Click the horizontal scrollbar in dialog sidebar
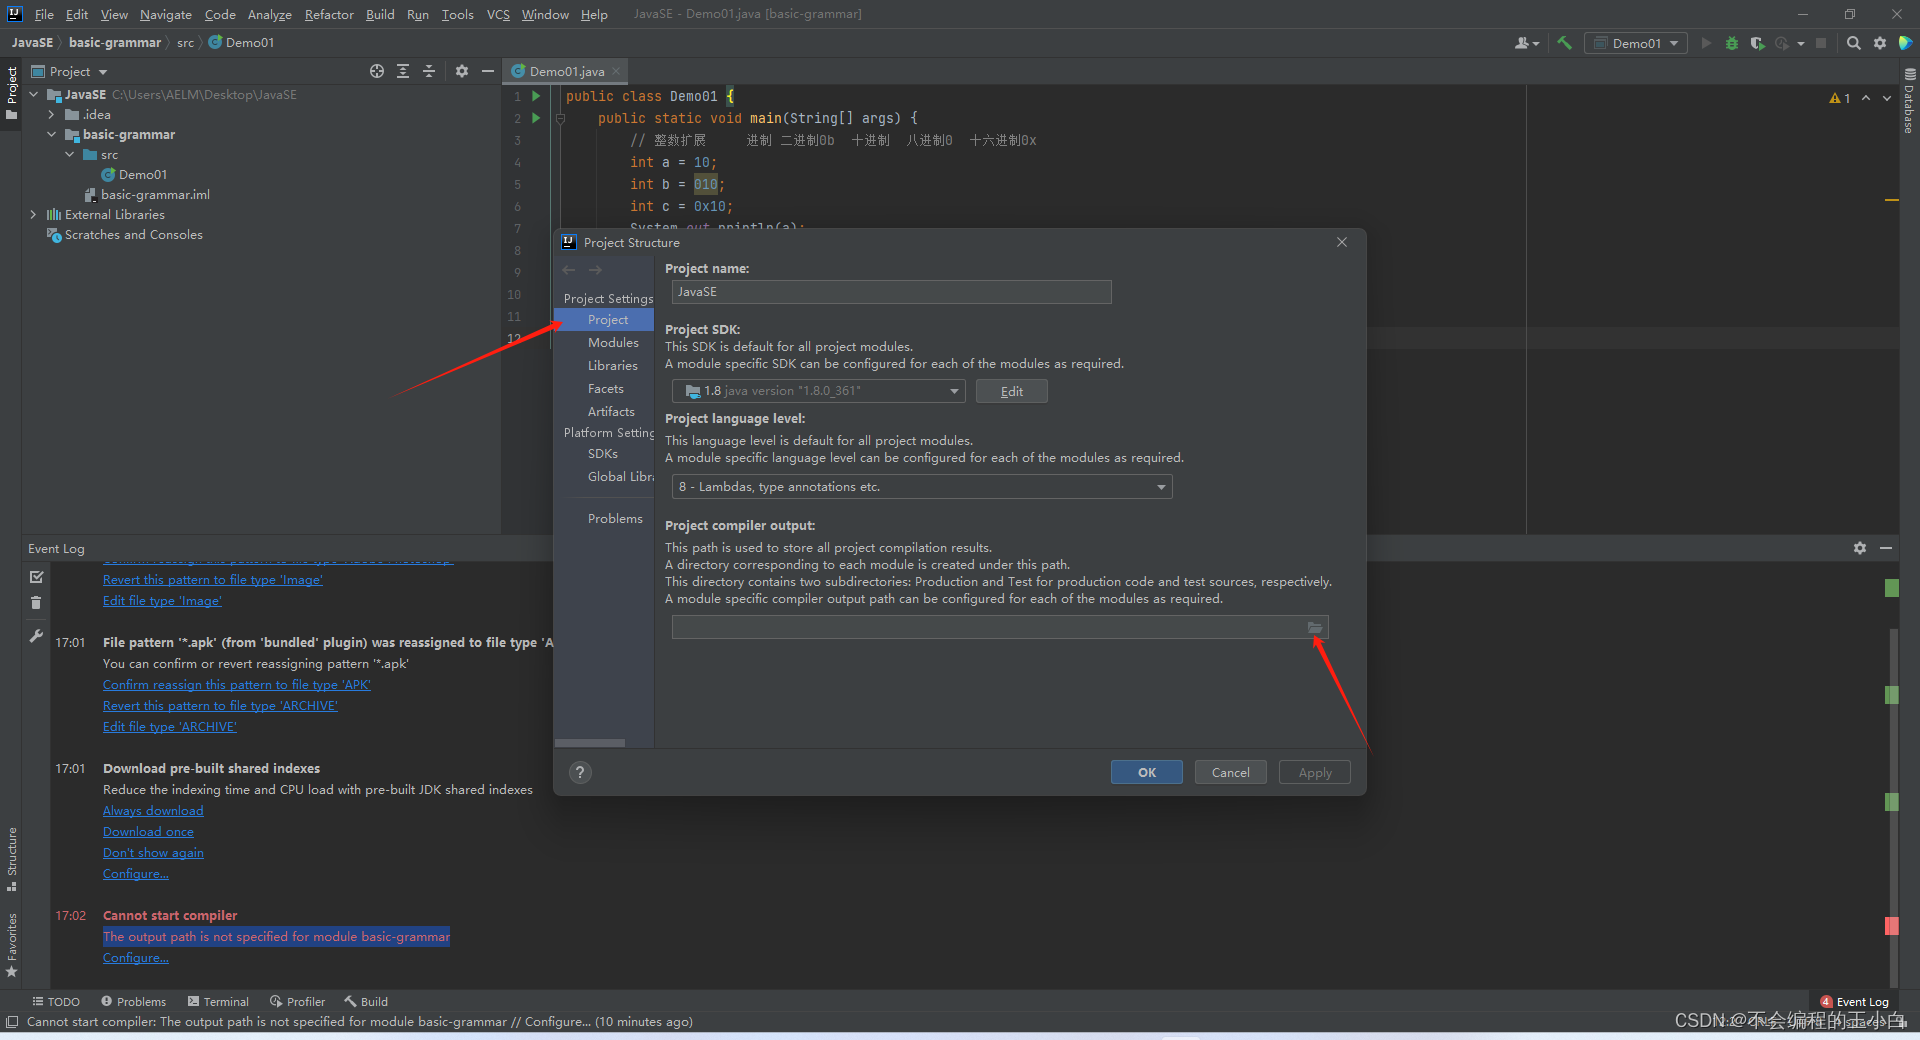This screenshot has width=1920, height=1040. click(x=590, y=743)
